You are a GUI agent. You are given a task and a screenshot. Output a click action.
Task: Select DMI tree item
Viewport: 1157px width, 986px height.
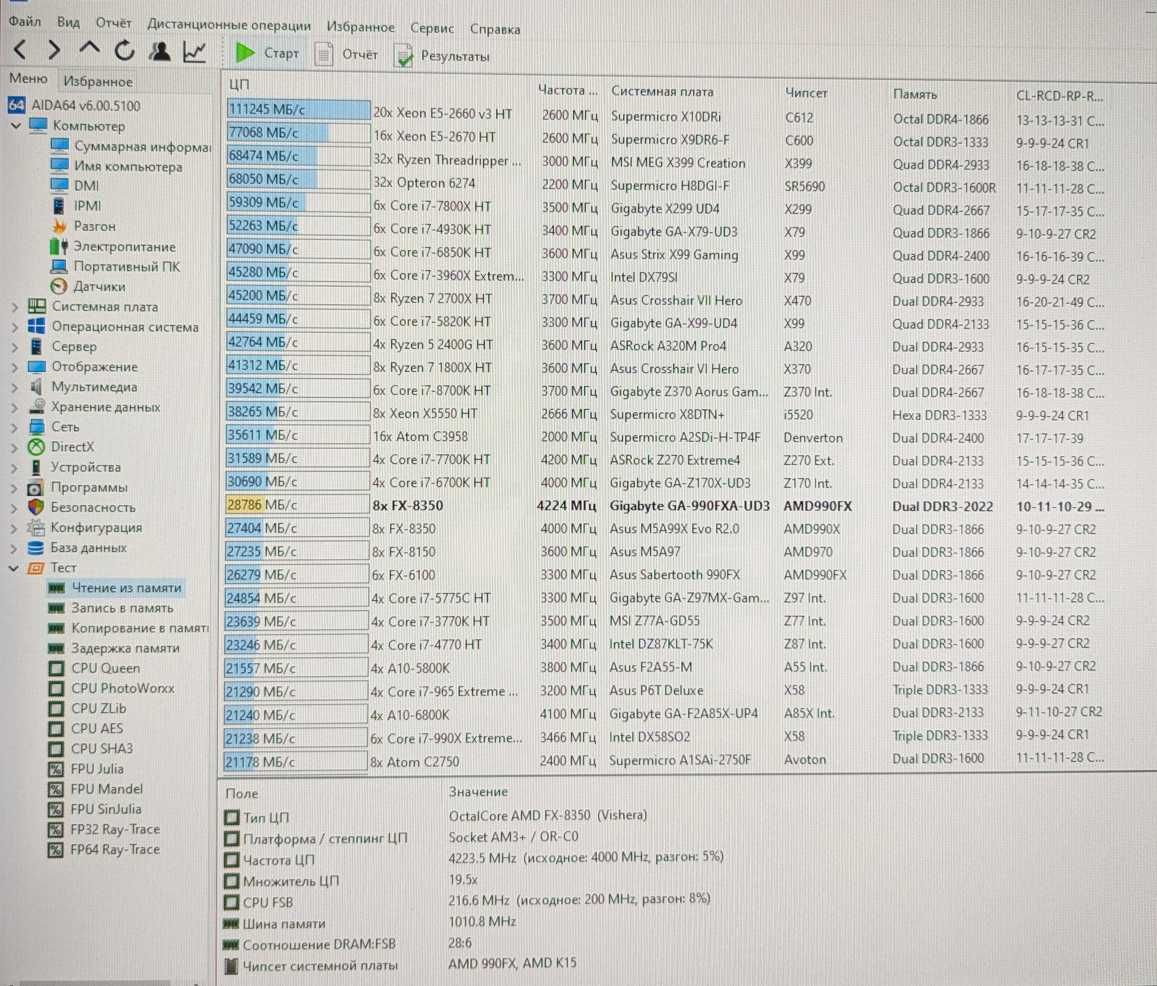coord(75,185)
